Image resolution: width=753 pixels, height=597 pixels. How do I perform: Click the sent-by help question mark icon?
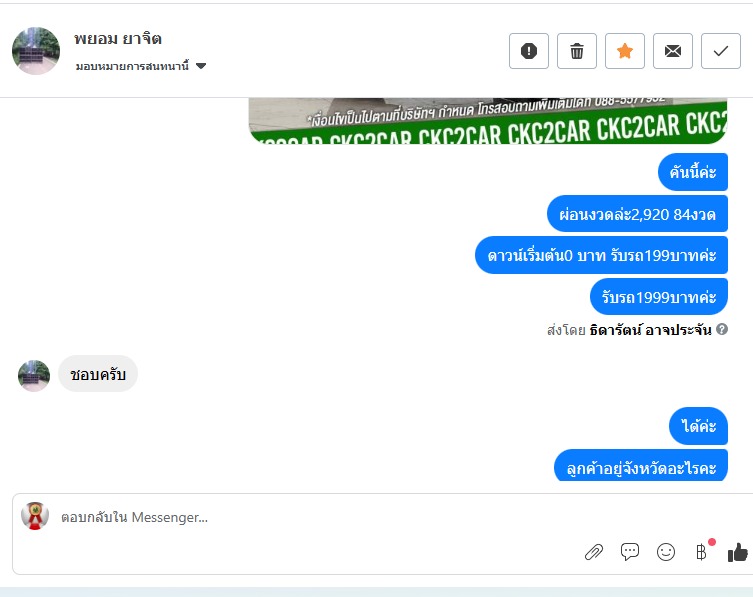pos(722,329)
